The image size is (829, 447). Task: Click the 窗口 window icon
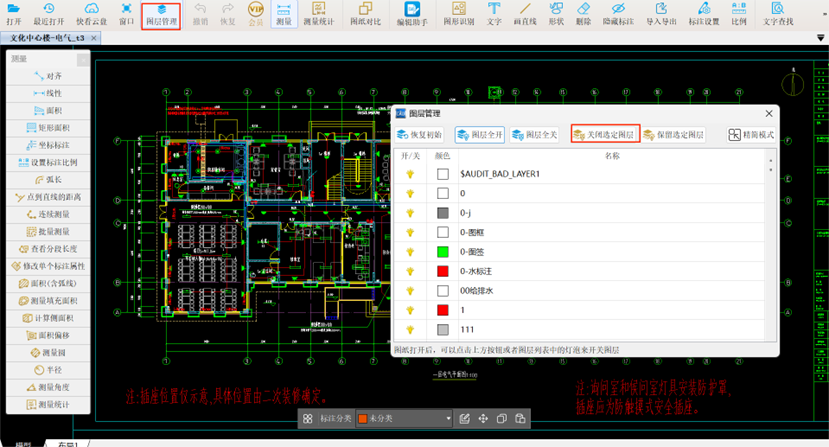click(x=126, y=14)
